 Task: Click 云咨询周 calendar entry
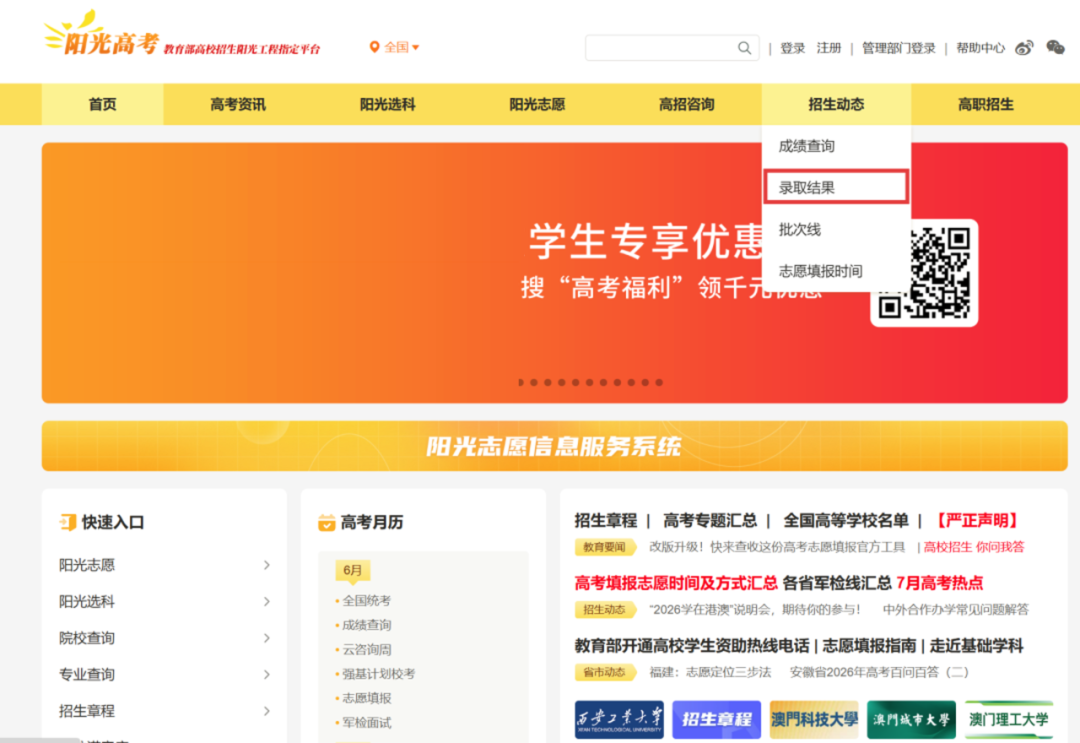click(366, 649)
